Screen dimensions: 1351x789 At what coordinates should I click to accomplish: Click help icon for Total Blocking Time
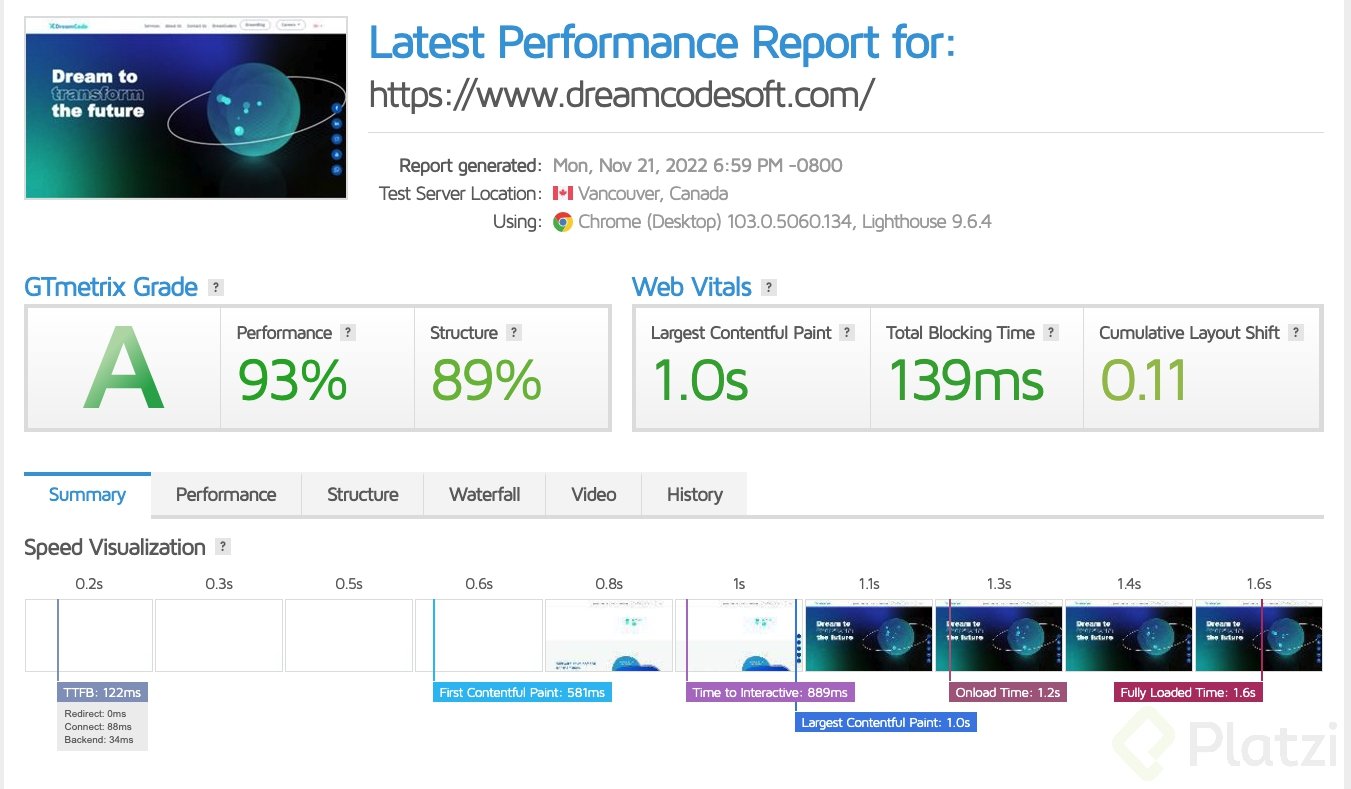[1051, 333]
